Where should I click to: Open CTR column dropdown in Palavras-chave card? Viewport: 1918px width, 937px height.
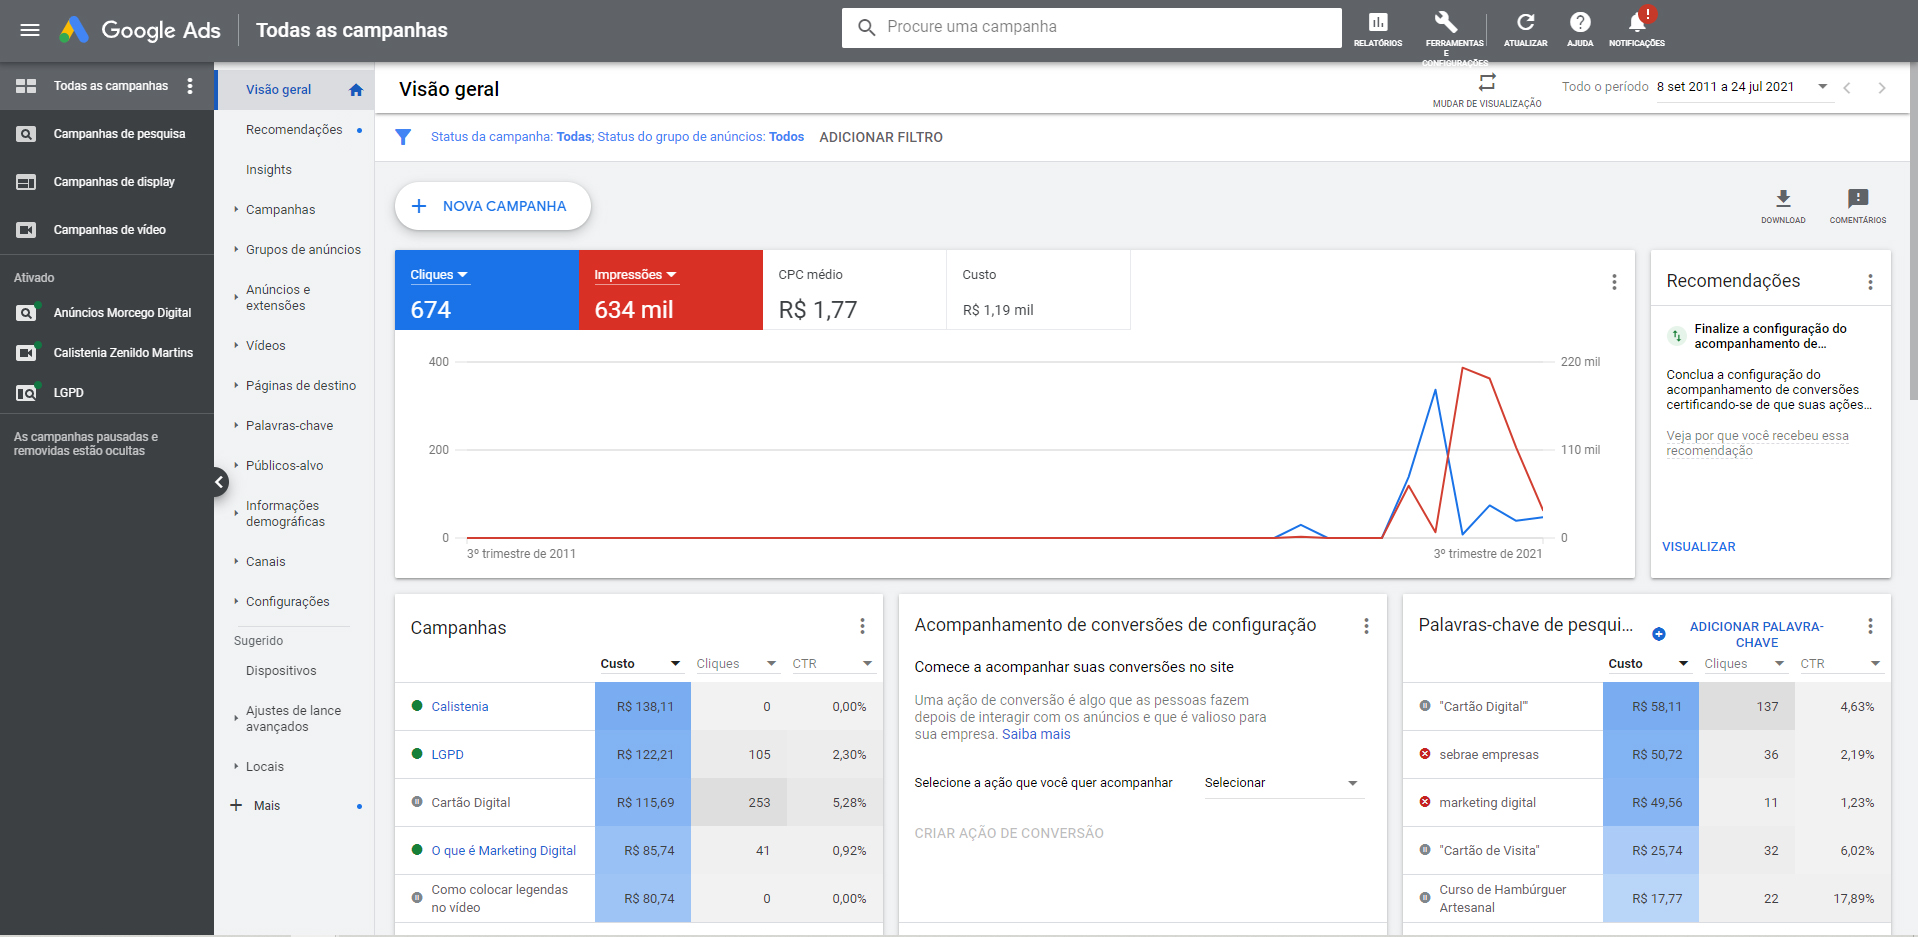point(1840,664)
